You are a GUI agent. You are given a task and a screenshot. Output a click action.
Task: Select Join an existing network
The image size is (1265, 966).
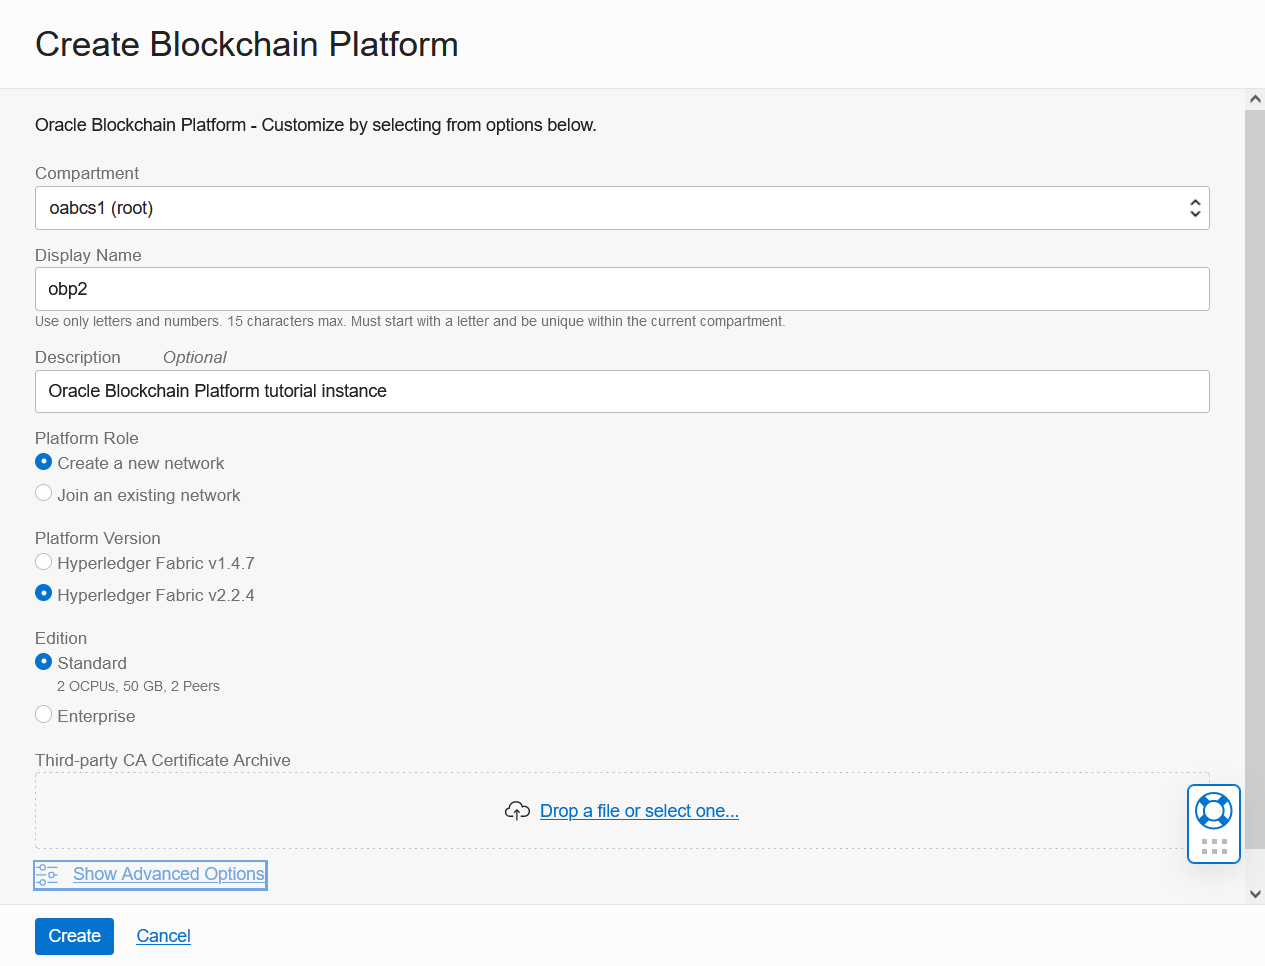(x=43, y=493)
